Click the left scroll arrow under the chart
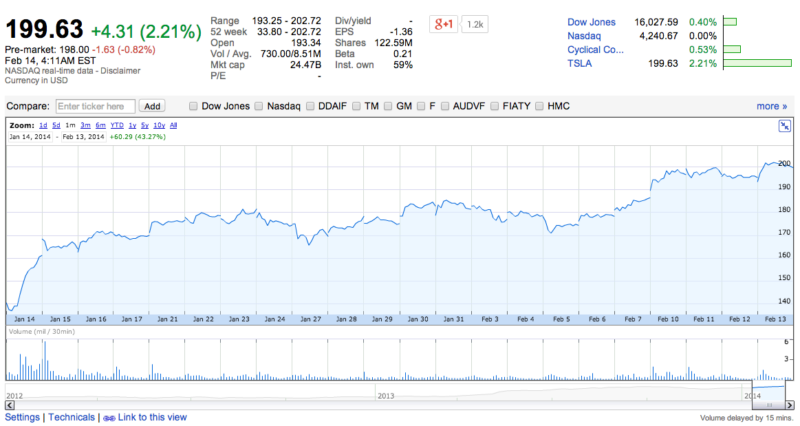 click(x=10, y=405)
